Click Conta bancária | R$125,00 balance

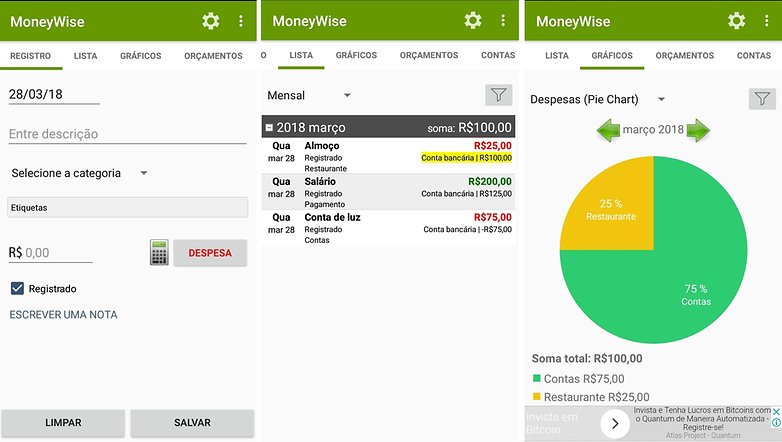(x=466, y=194)
